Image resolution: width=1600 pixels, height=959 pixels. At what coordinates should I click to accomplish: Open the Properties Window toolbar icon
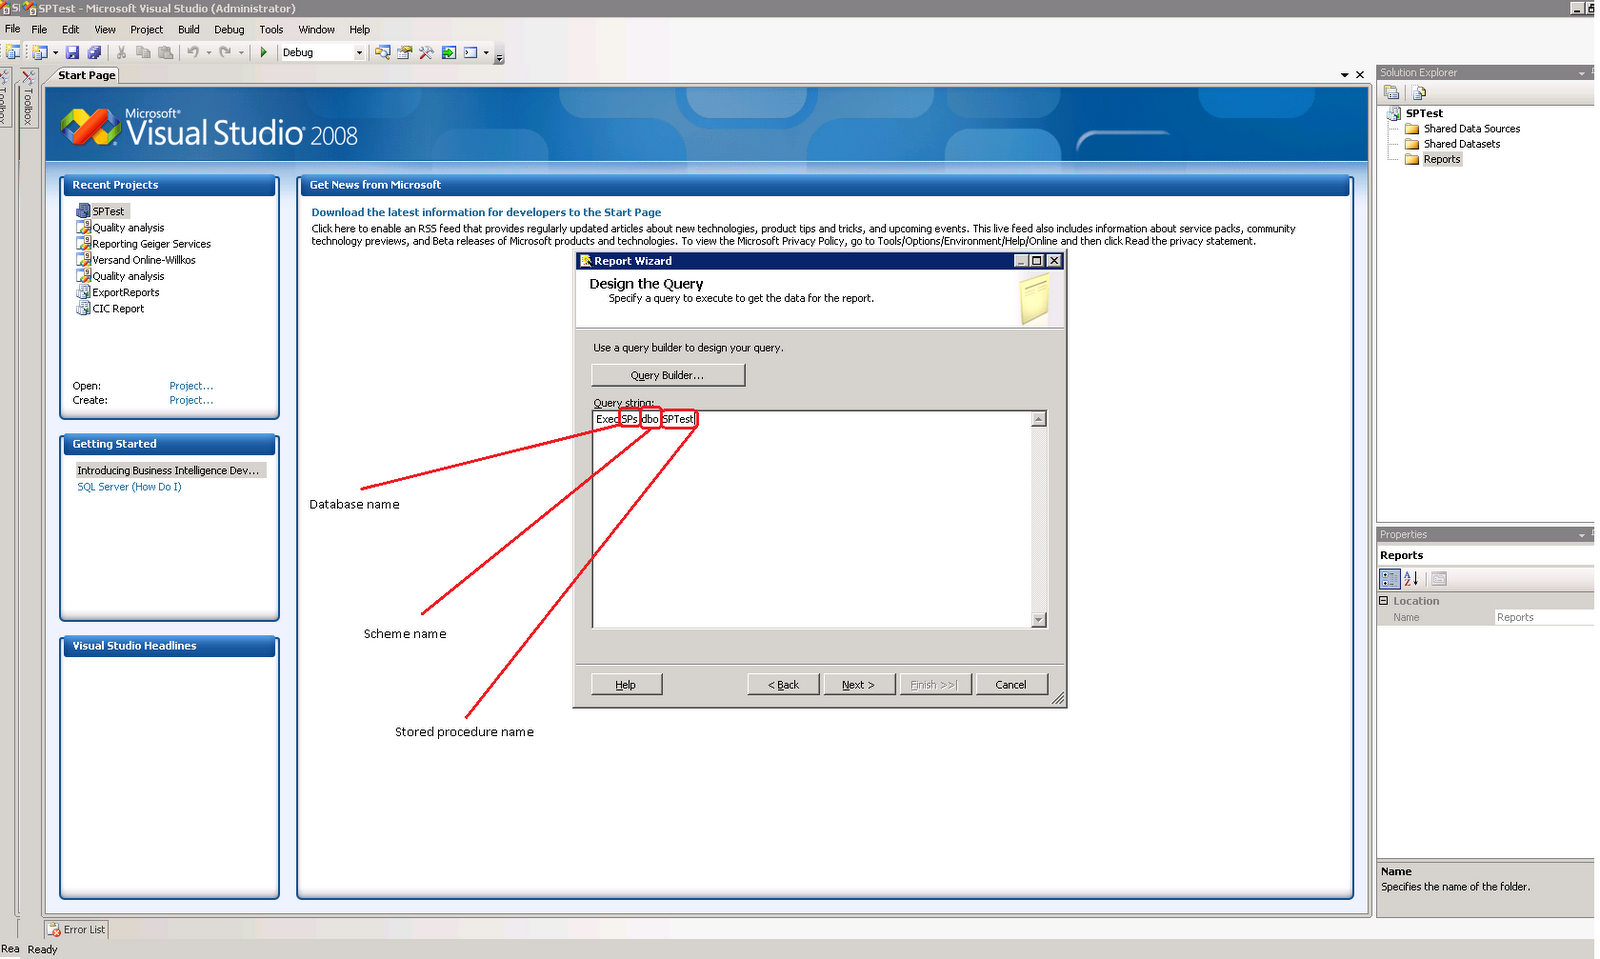[405, 53]
